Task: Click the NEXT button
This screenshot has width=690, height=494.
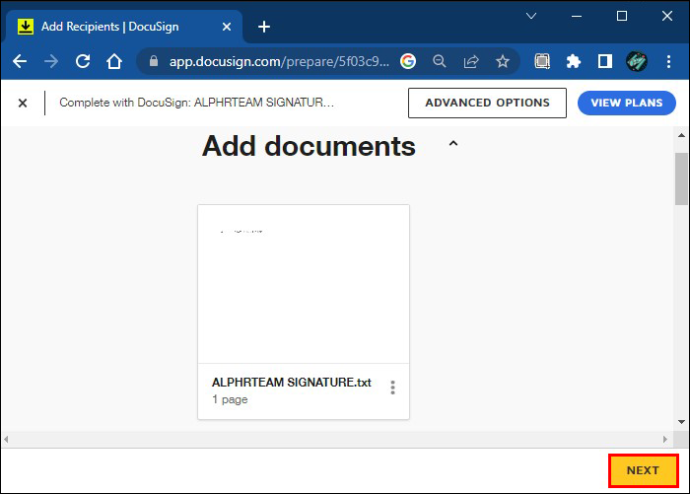Action: coord(643,470)
